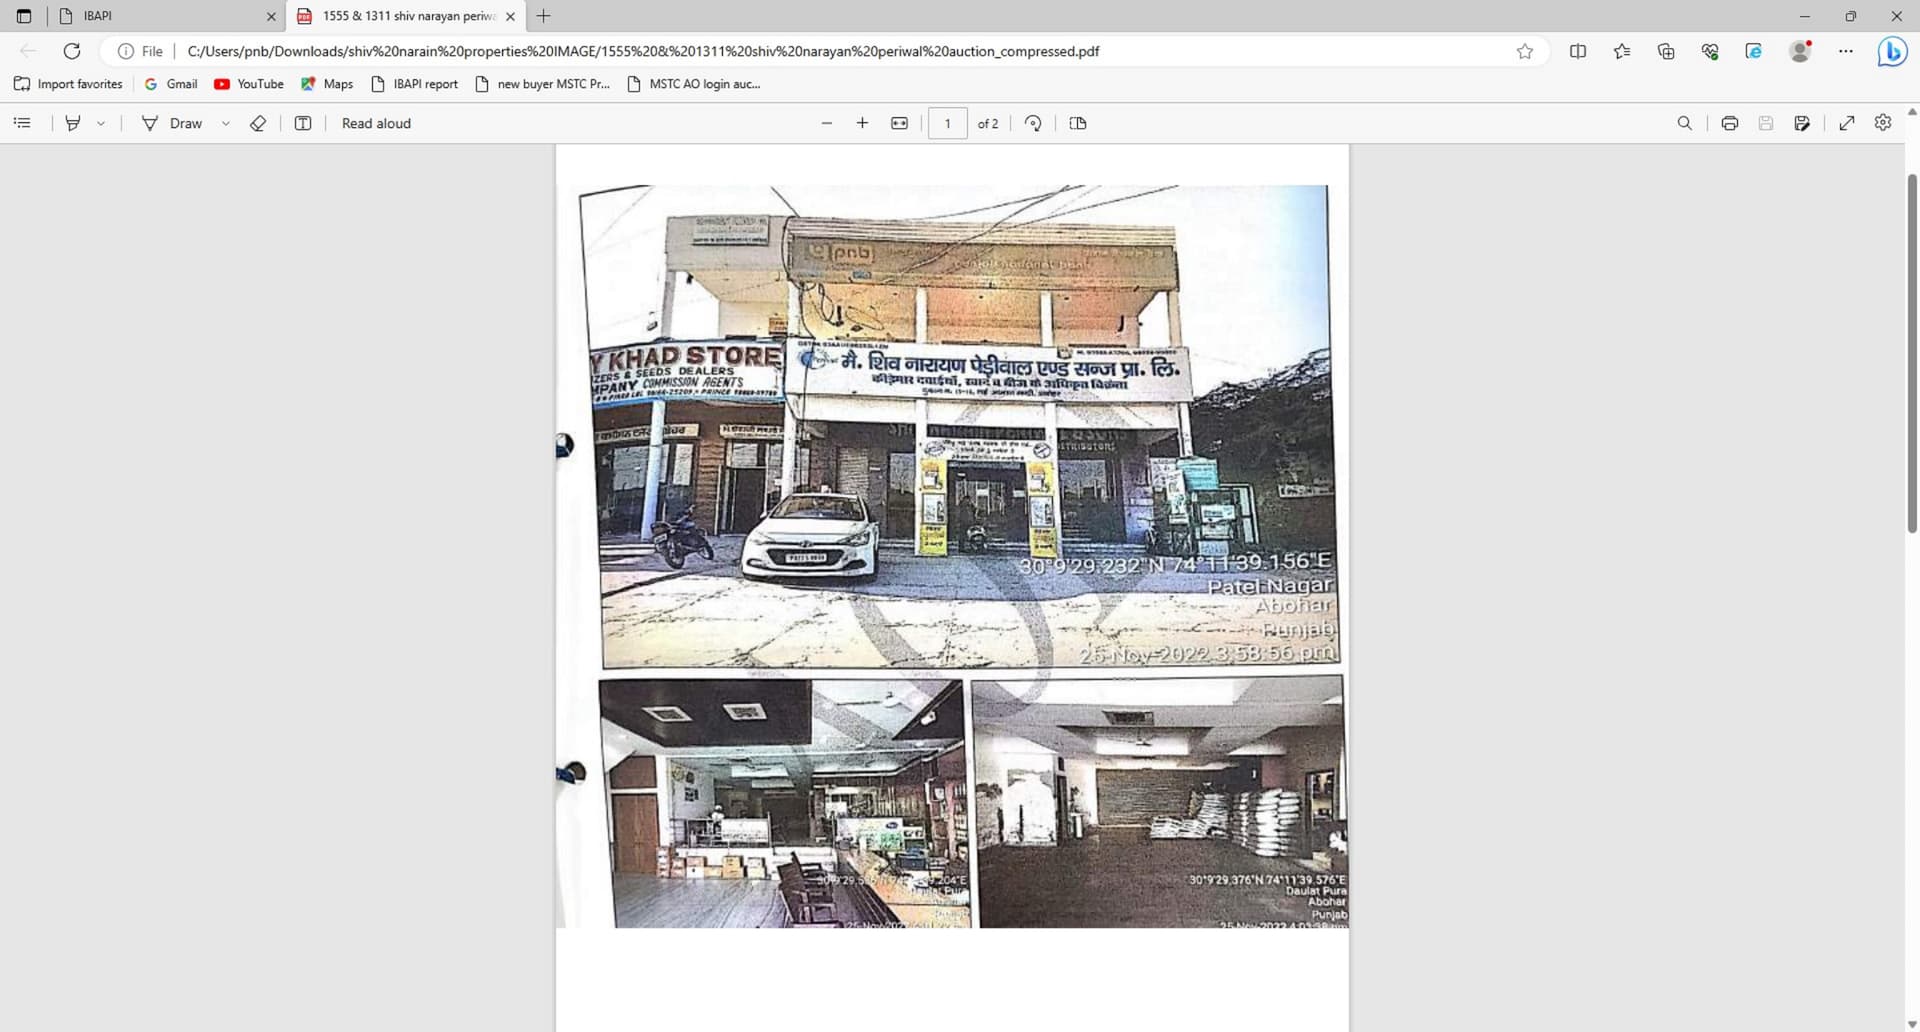
Task: Open the Bing Copilot sidebar
Action: (1892, 51)
